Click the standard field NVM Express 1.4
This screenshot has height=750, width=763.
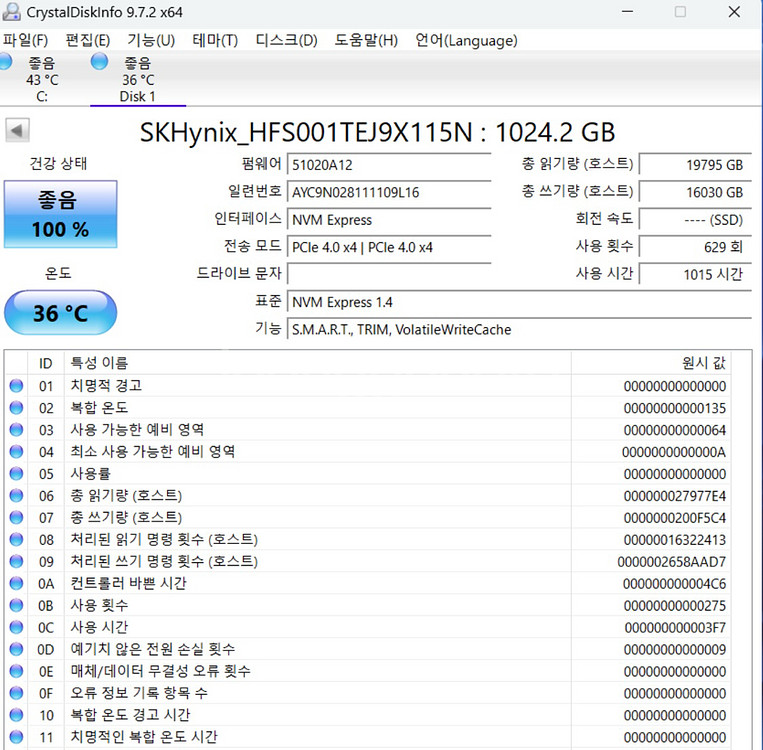tap(519, 302)
